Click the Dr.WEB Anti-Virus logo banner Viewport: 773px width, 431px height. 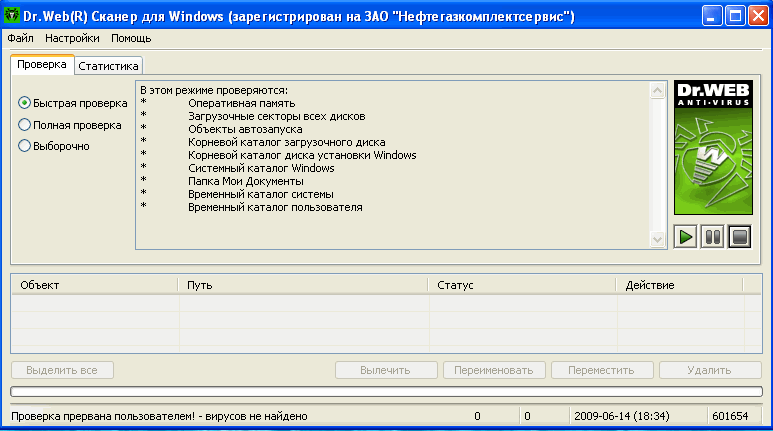click(713, 147)
